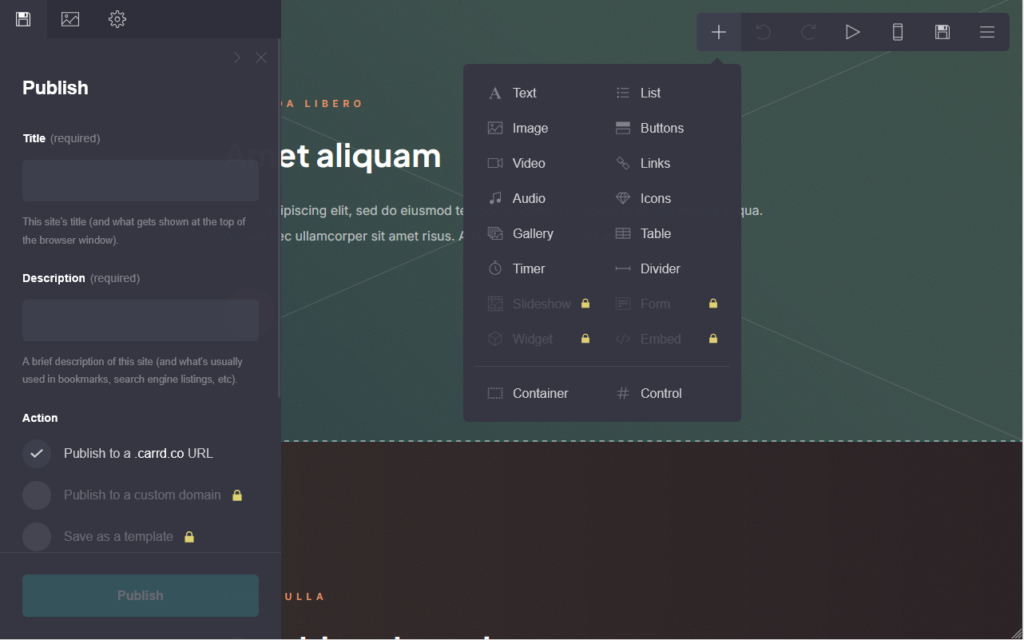Expand panel with the right chevron arrow
This screenshot has height=640, width=1024.
(x=237, y=57)
